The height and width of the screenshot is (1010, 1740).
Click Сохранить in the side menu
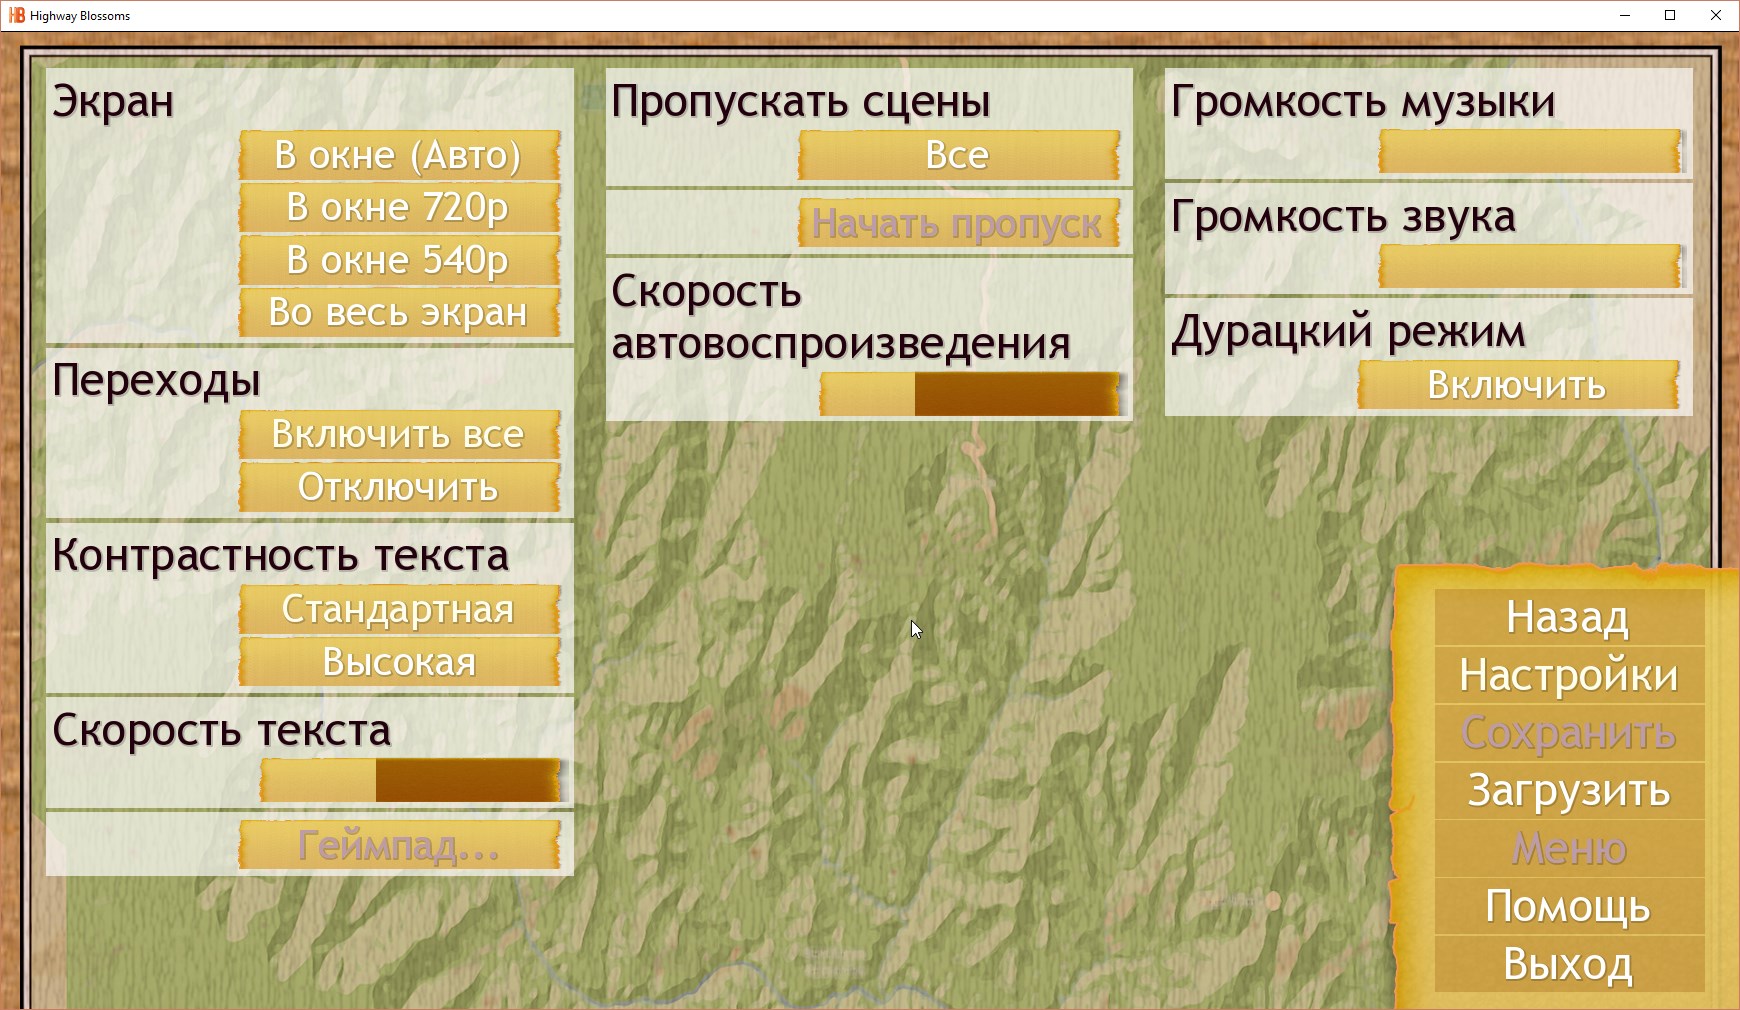(x=1569, y=733)
